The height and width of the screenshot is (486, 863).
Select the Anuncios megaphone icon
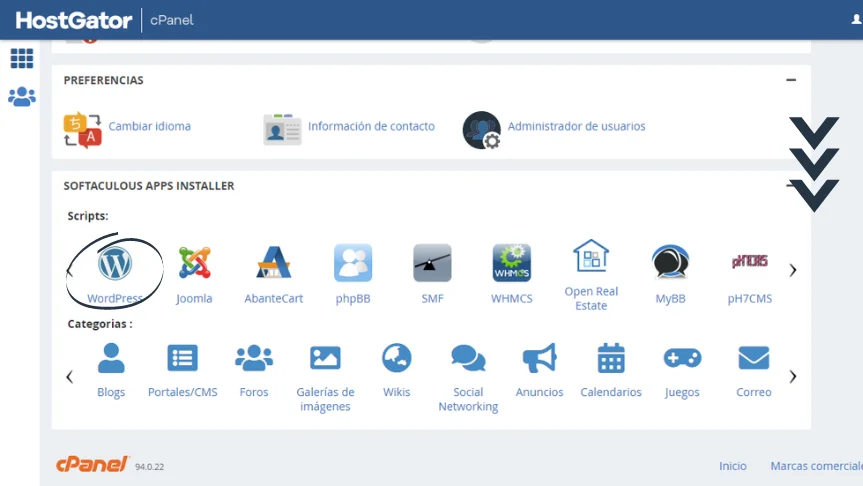click(x=539, y=358)
